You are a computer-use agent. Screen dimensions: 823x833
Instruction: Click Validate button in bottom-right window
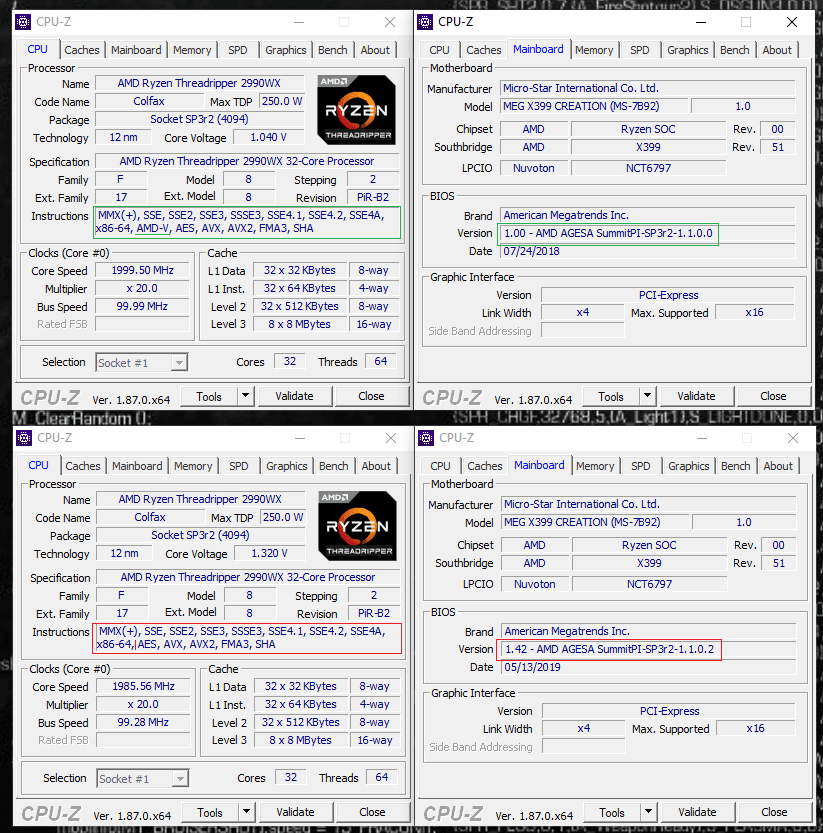pyautogui.click(x=697, y=812)
